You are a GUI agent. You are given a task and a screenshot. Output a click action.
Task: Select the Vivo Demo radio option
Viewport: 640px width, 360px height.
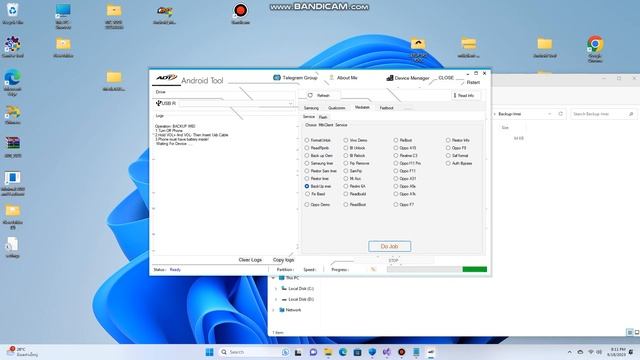(x=346, y=140)
